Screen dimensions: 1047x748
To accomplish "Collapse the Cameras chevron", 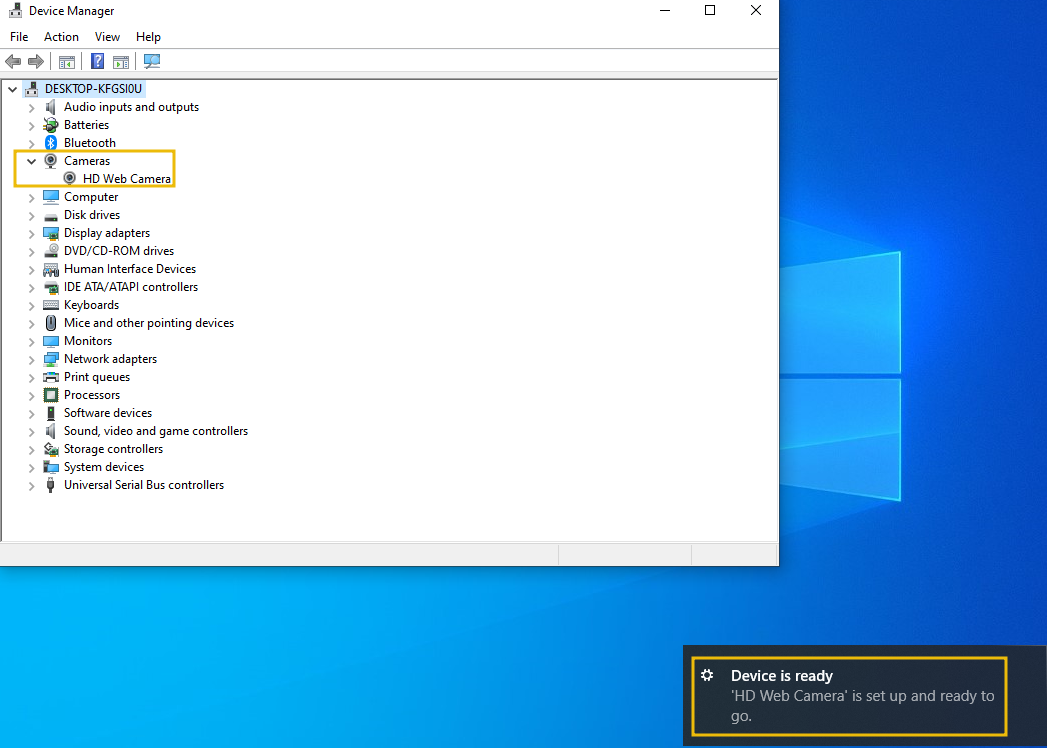I will (x=31, y=161).
